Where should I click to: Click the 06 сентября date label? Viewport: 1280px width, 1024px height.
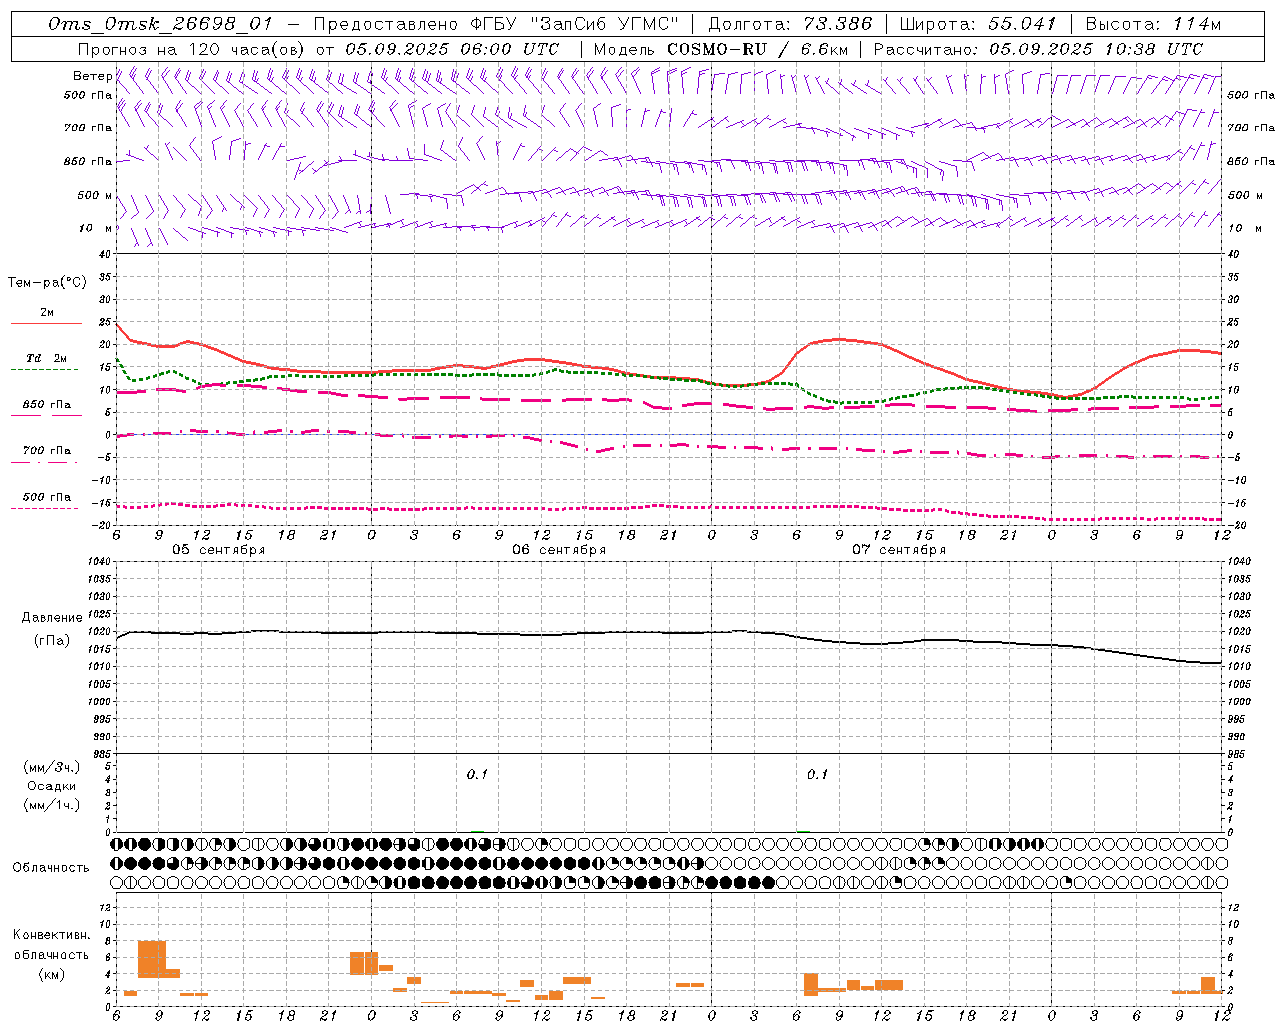[x=559, y=550]
